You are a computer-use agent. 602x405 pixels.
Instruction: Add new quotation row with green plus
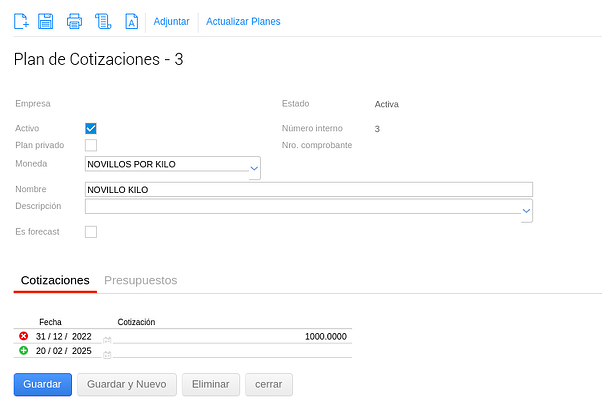[x=24, y=351]
